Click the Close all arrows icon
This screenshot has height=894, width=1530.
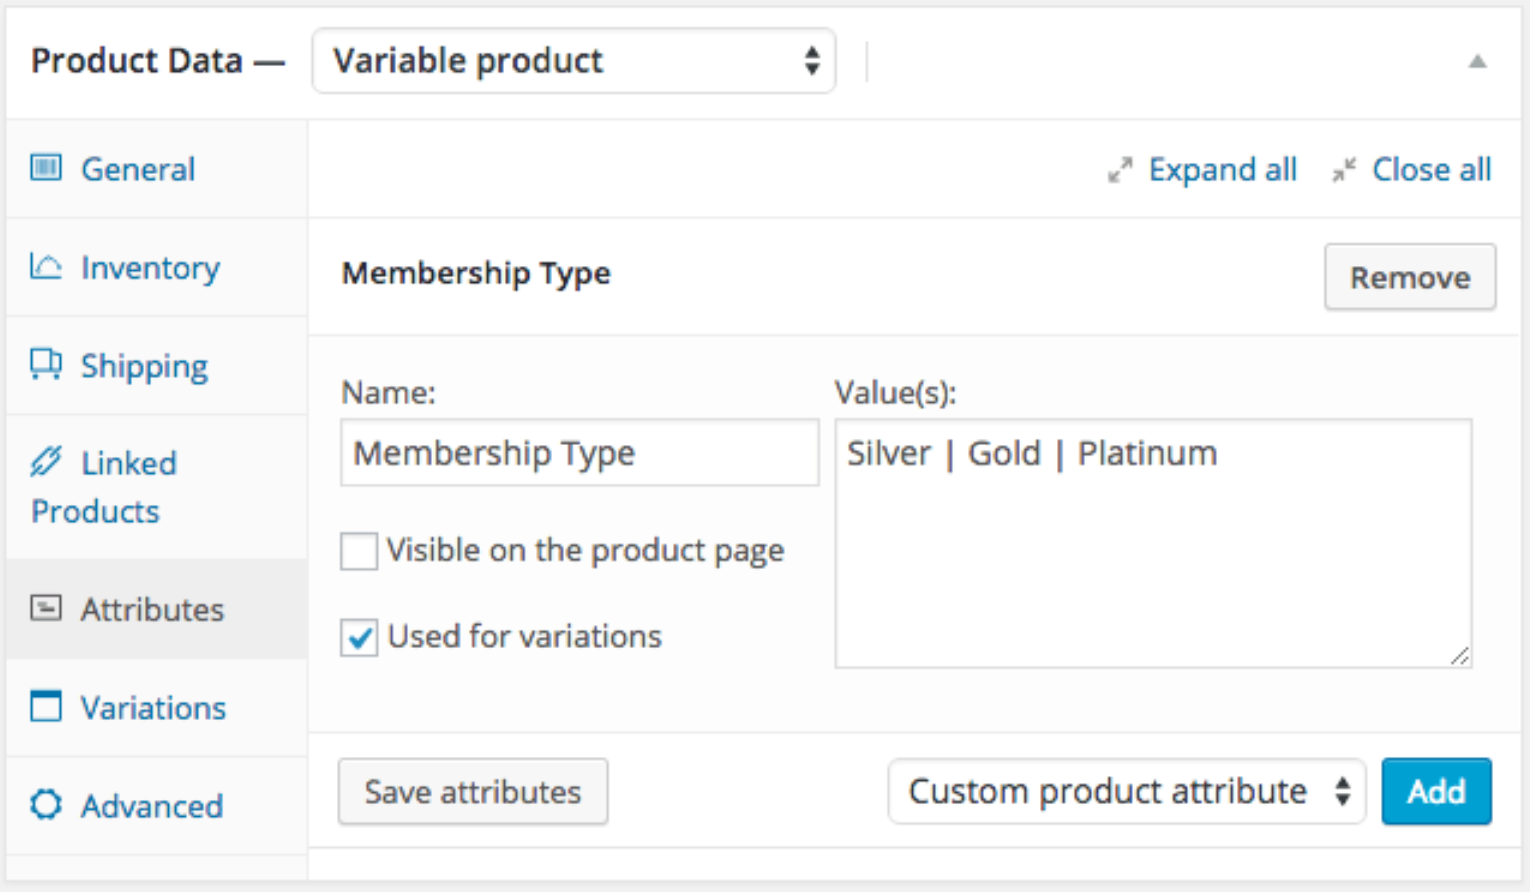(1344, 171)
